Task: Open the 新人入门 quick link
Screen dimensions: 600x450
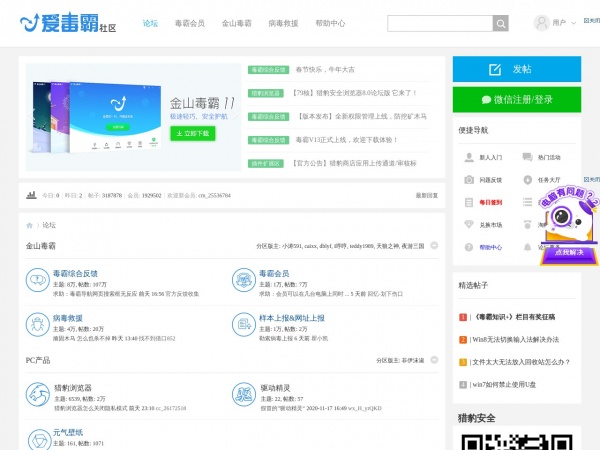Action: [491, 157]
